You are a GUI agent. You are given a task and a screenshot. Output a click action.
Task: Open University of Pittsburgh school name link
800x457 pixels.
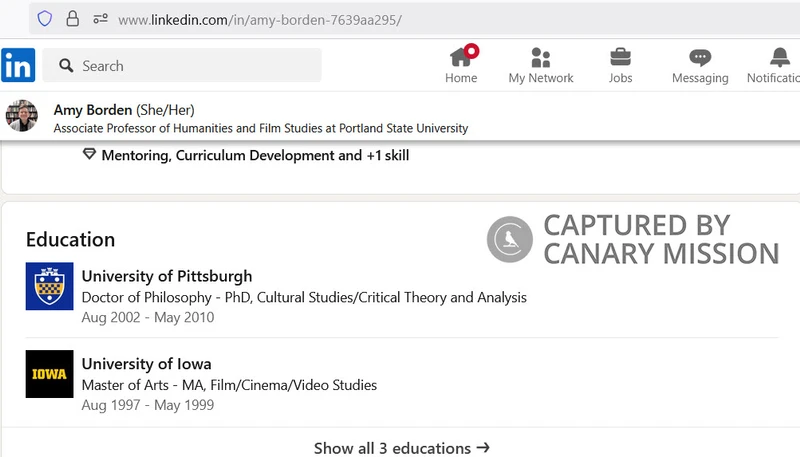click(x=167, y=276)
